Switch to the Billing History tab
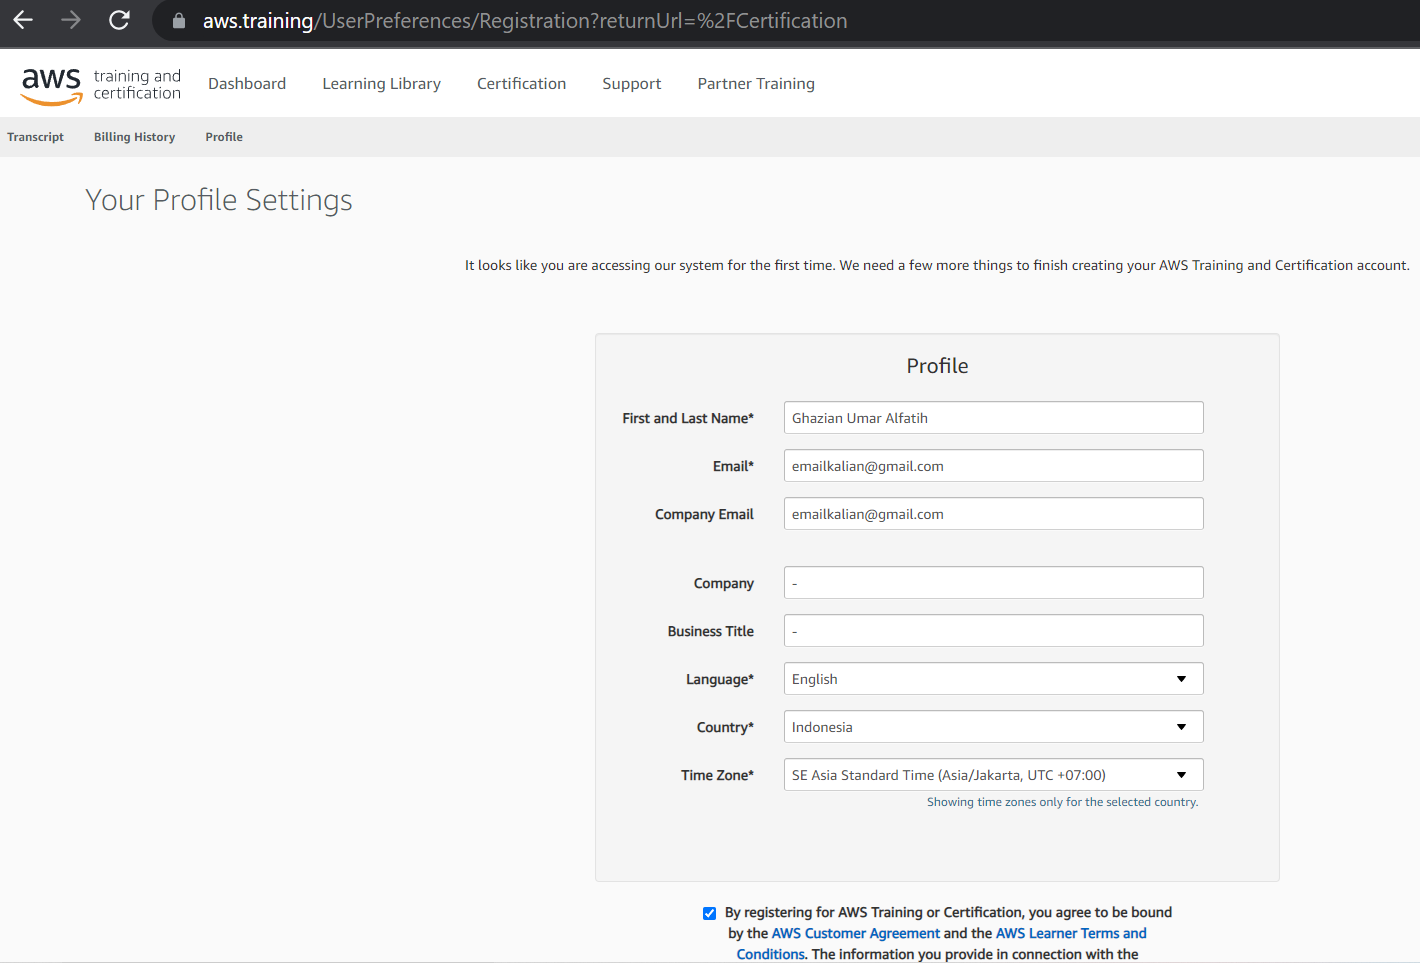The width and height of the screenshot is (1420, 963). point(134,137)
